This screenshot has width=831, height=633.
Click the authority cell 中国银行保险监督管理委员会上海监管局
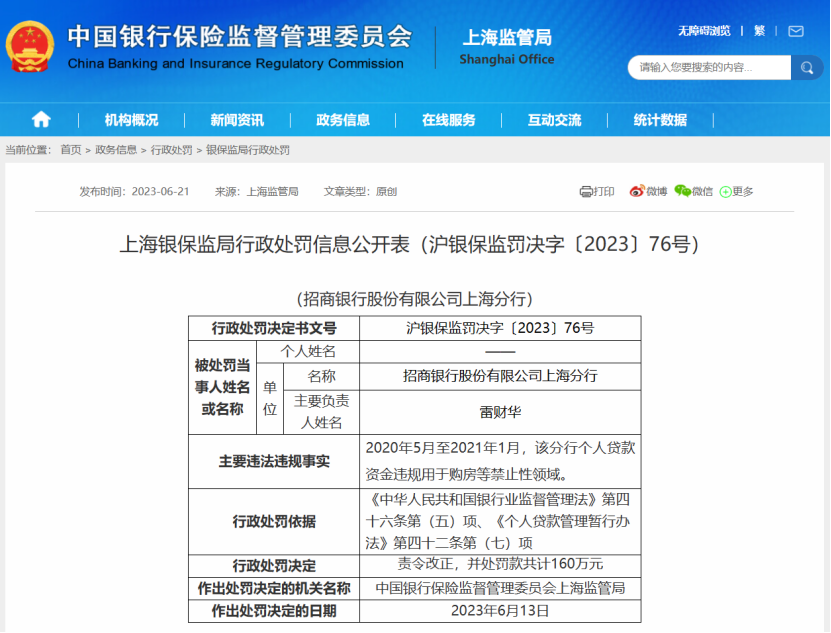tap(500, 588)
